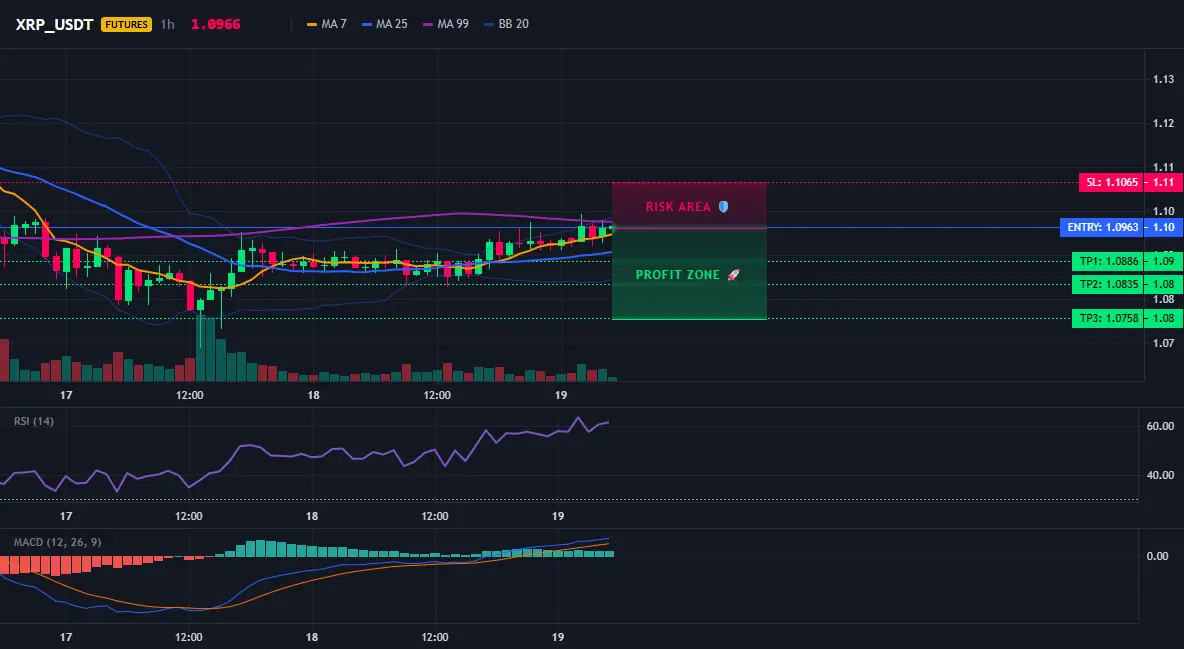1184x649 pixels.
Task: Click the 1.07 price axis label
Action: [1163, 343]
